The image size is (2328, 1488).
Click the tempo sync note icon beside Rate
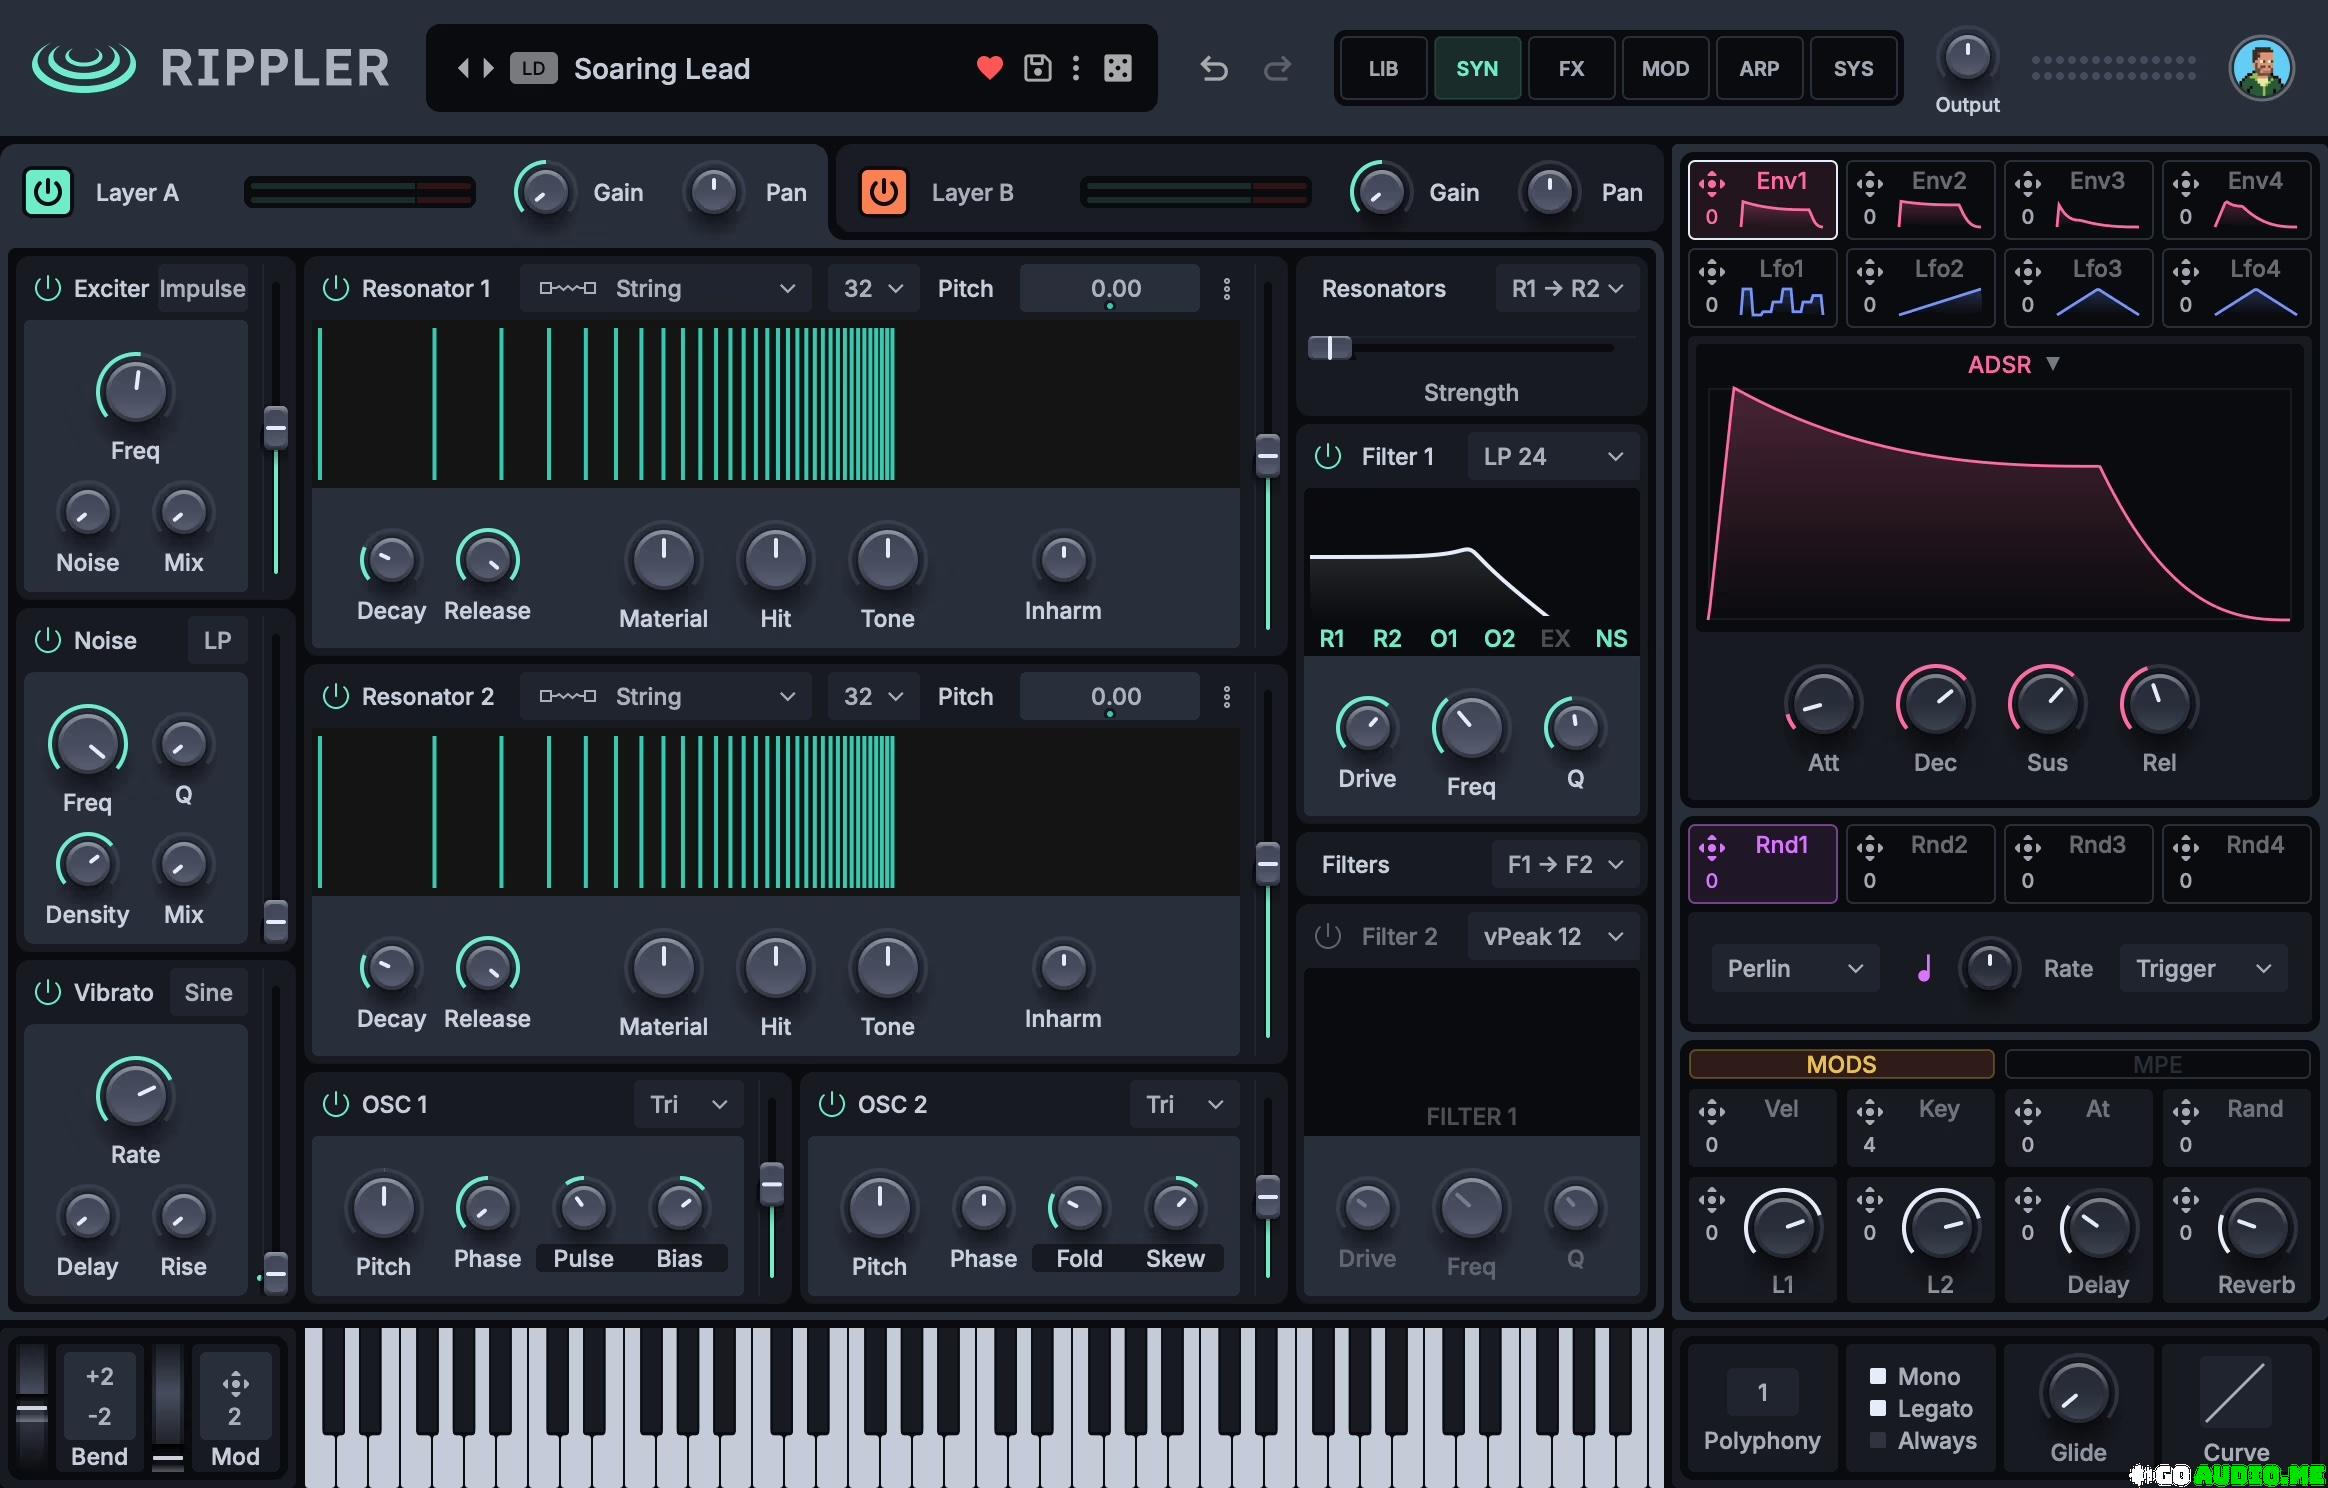1924,968
